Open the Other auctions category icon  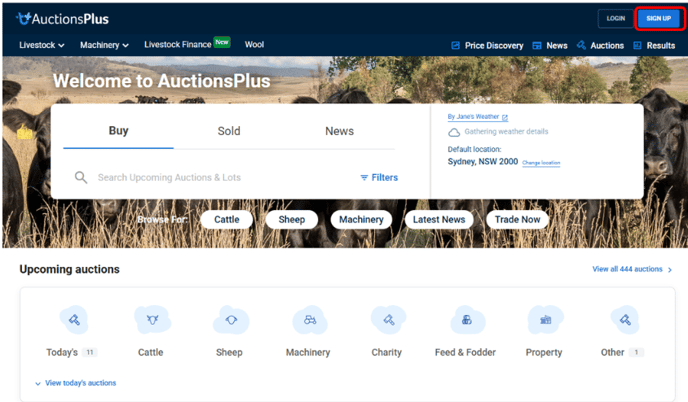point(625,320)
